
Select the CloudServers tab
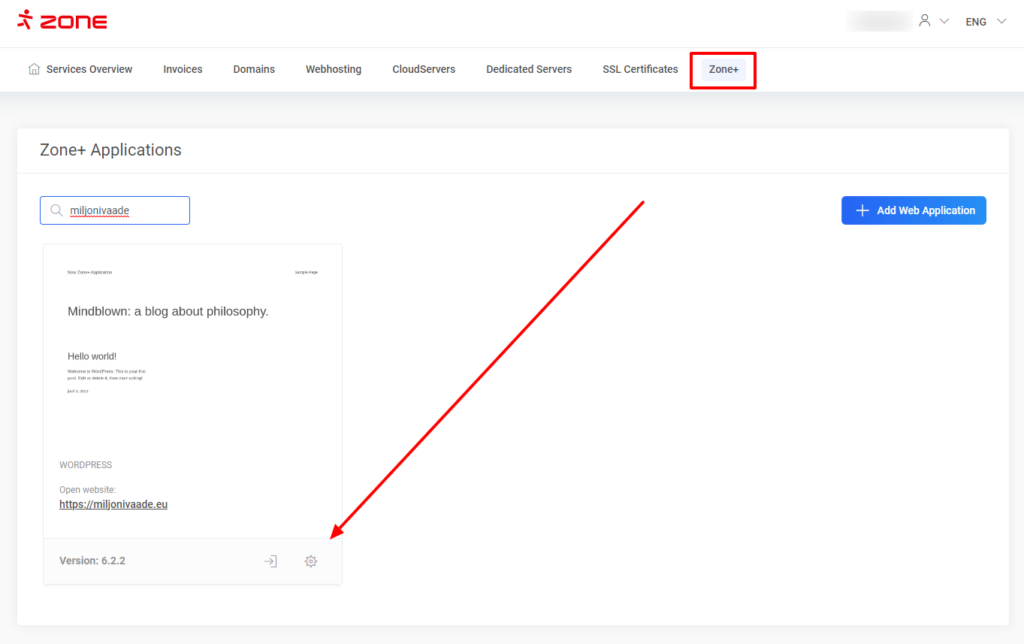tap(423, 70)
